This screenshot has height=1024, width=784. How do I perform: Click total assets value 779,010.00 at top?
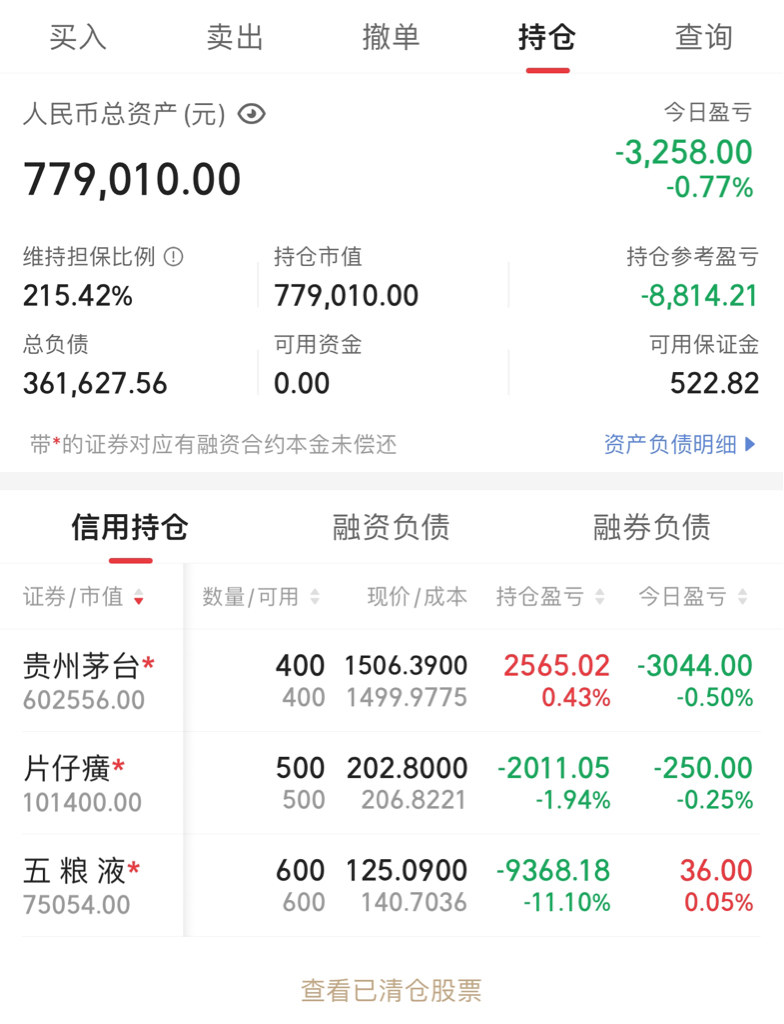tap(133, 180)
